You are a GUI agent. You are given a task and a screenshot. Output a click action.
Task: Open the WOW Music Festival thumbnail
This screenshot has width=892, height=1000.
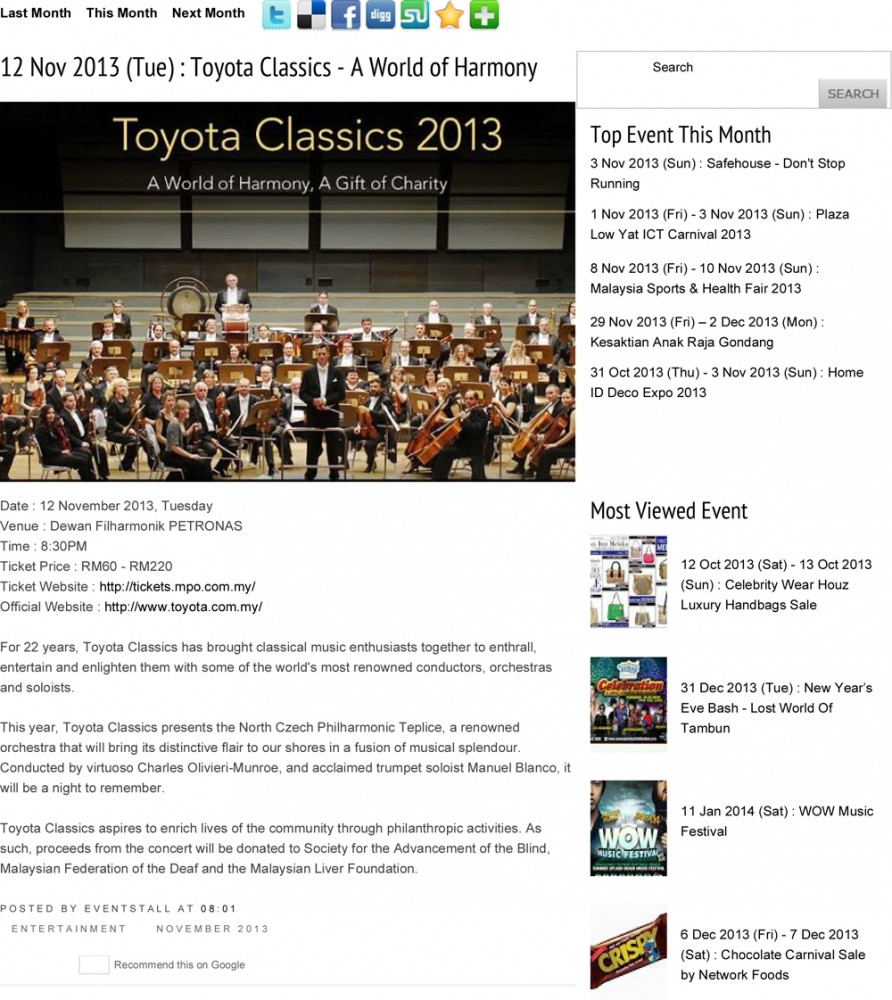tap(629, 828)
